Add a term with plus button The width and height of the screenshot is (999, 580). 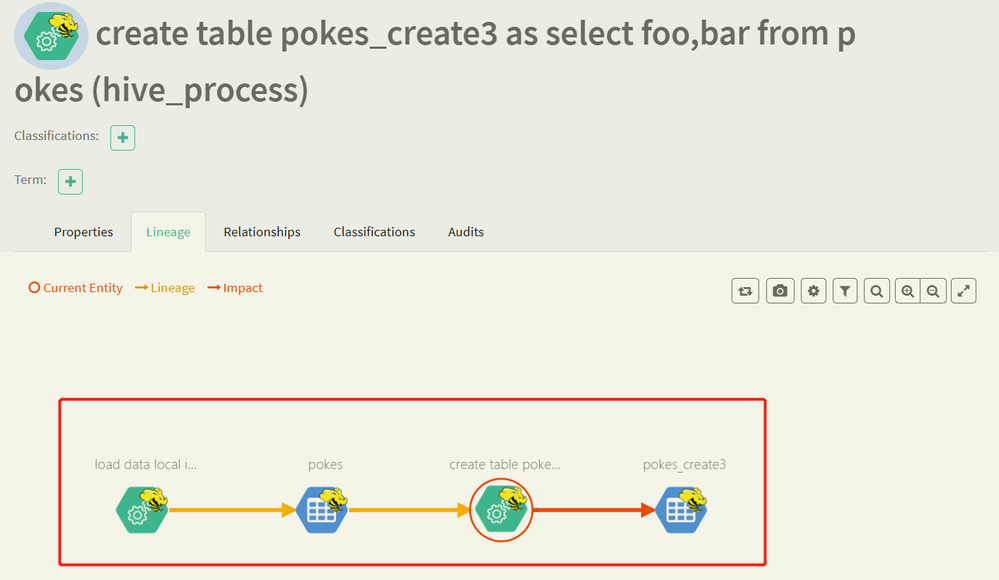pyautogui.click(x=70, y=182)
